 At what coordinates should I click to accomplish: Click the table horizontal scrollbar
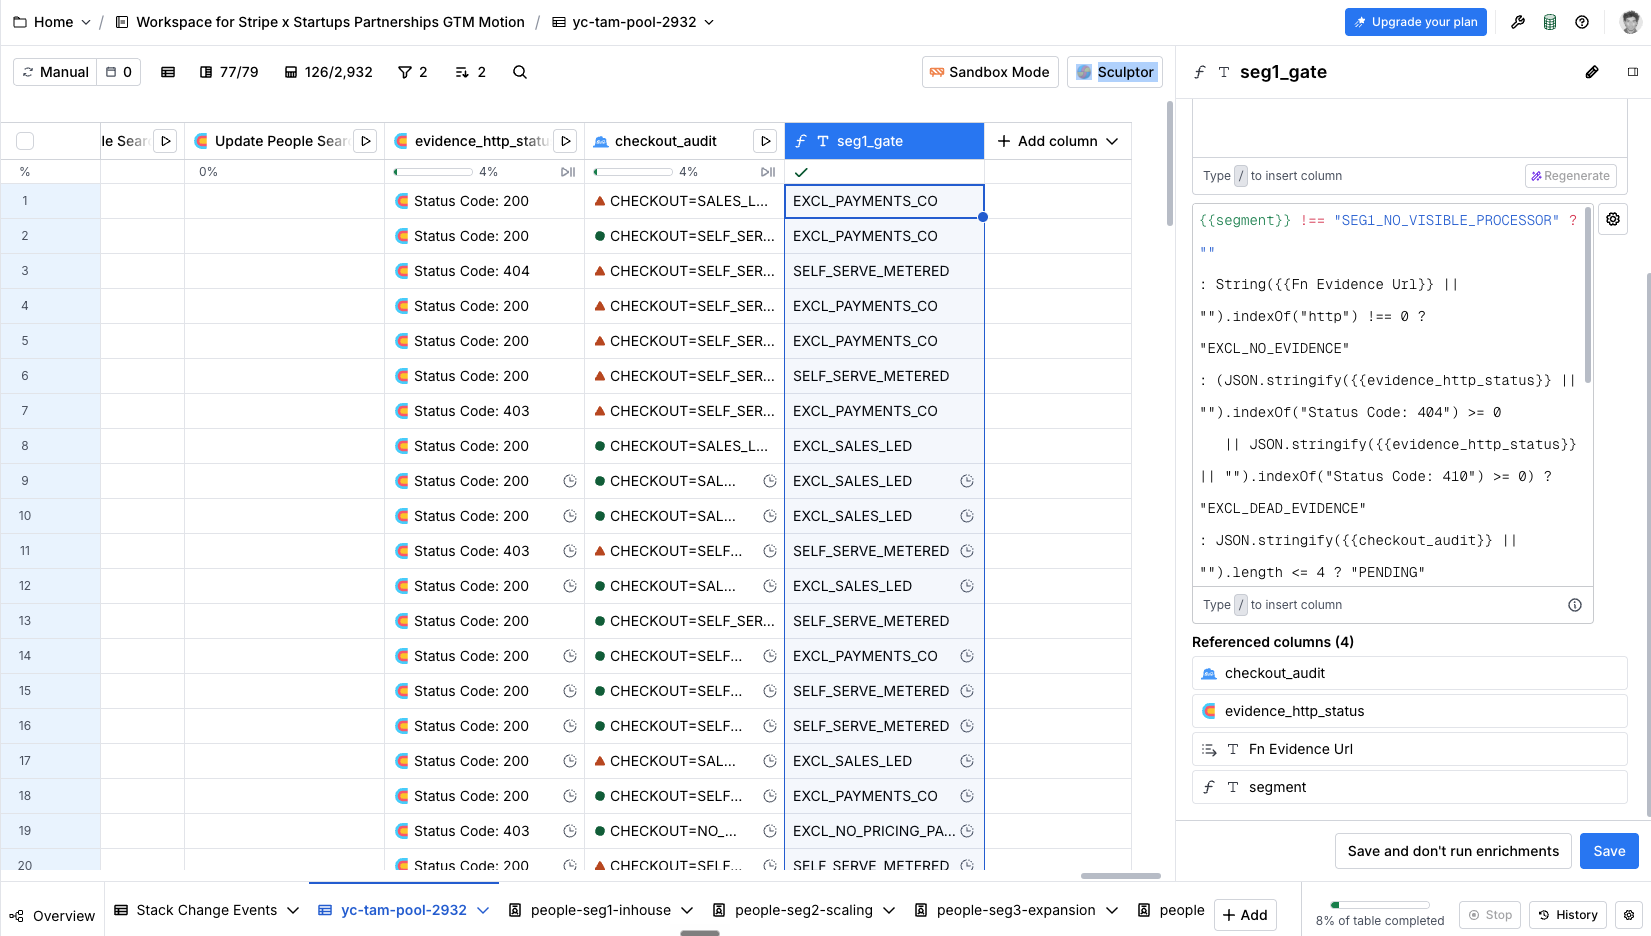point(1120,876)
